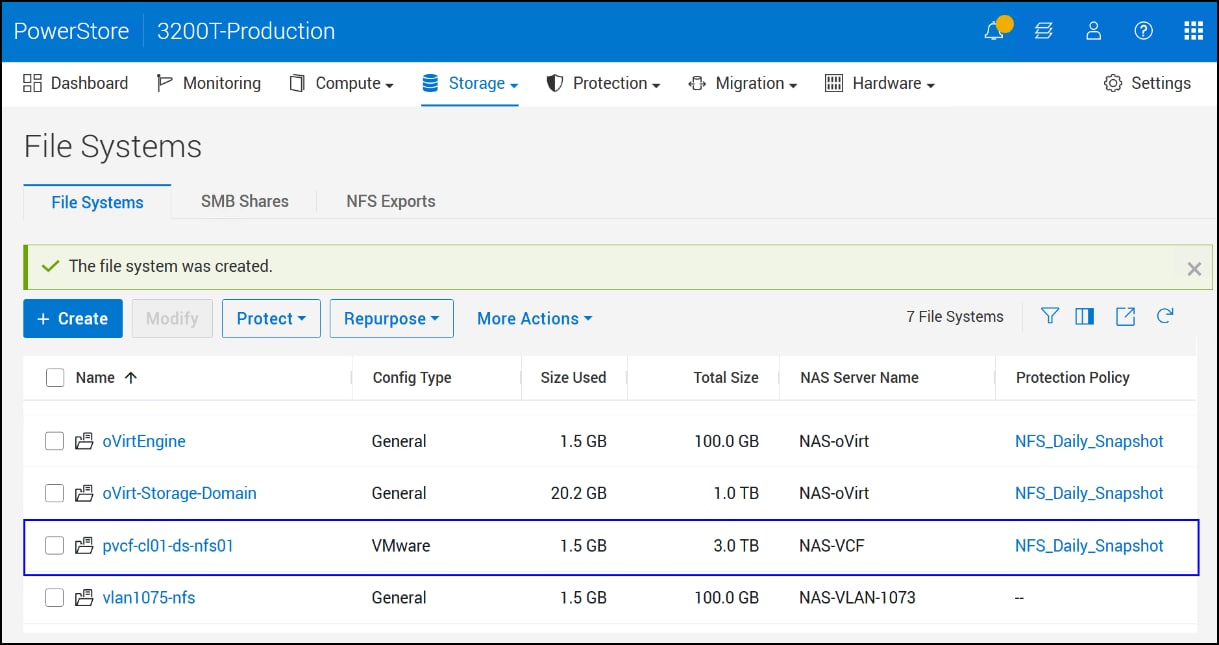The height and width of the screenshot is (645, 1219).
Task: Click the file system icon beside vlan1075-nfs
Action: (84, 598)
